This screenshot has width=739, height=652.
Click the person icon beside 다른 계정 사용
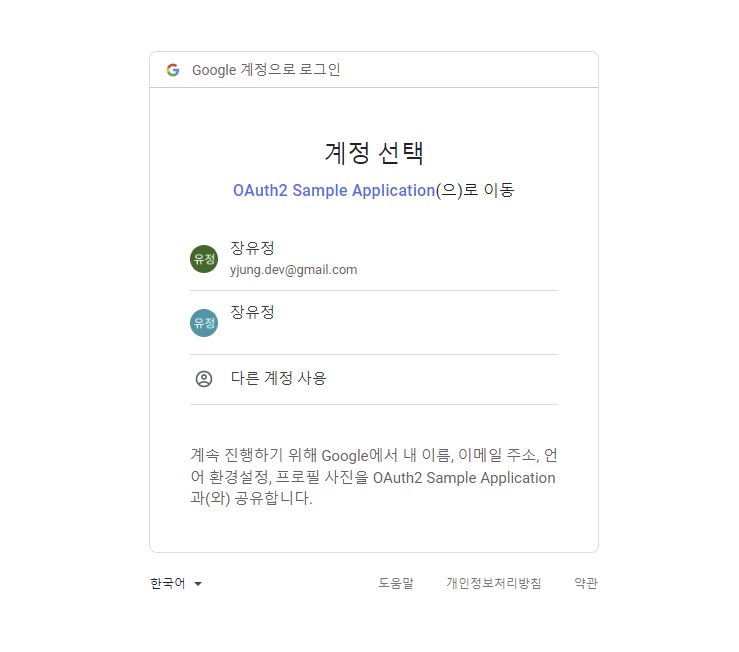(x=204, y=379)
